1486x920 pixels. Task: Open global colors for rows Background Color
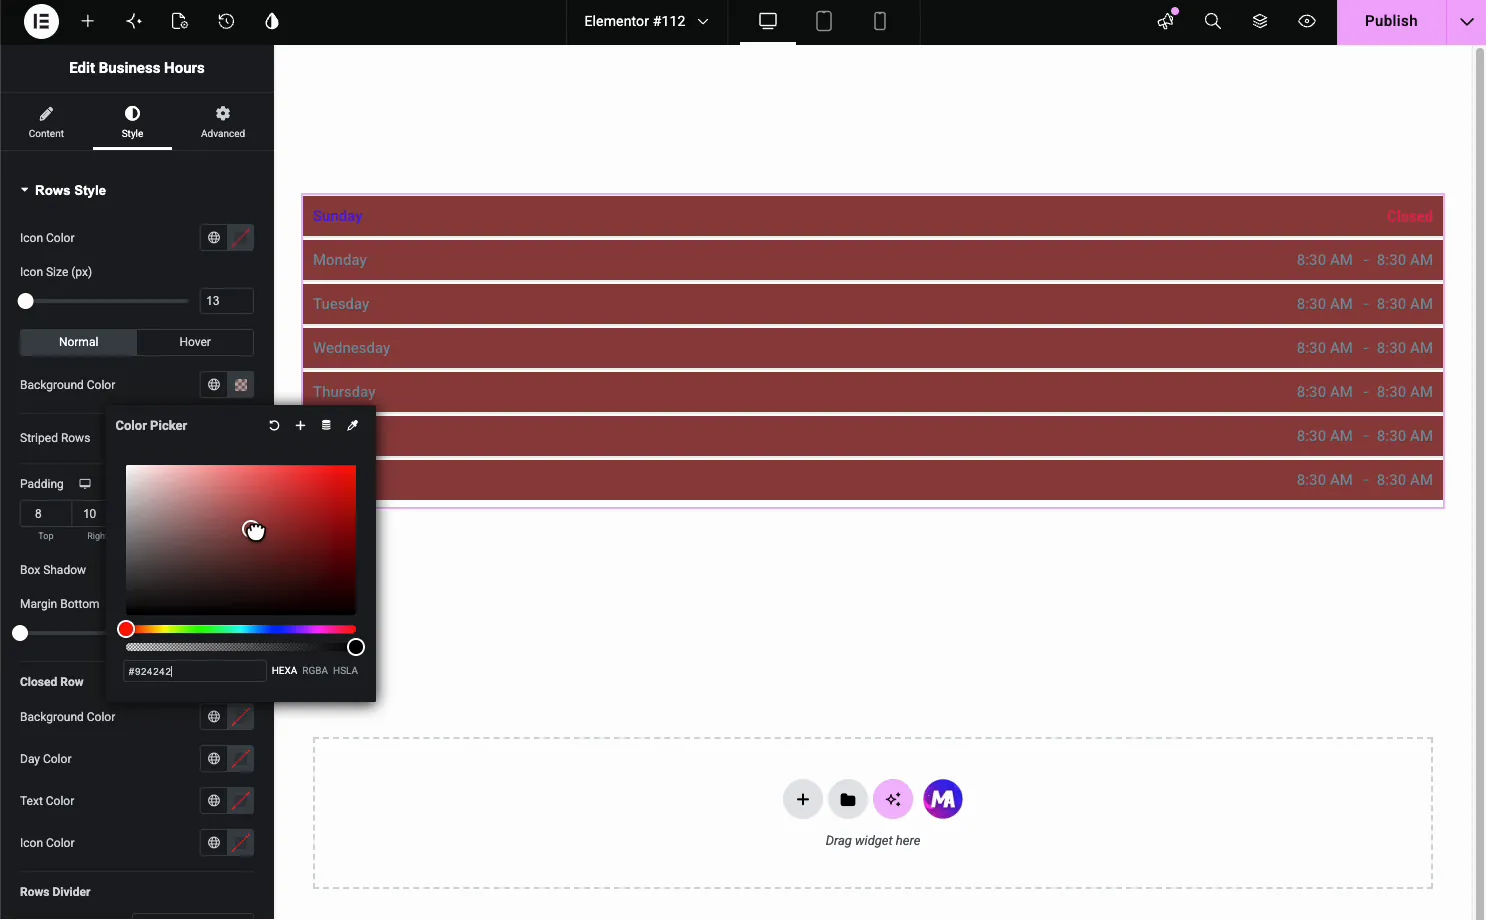(214, 385)
